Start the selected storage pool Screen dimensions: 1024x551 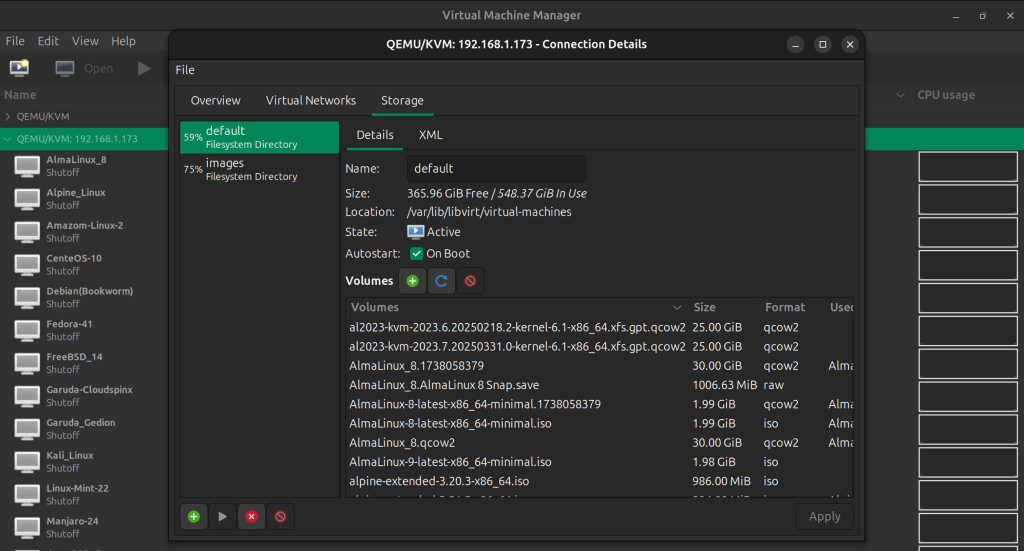click(x=223, y=516)
